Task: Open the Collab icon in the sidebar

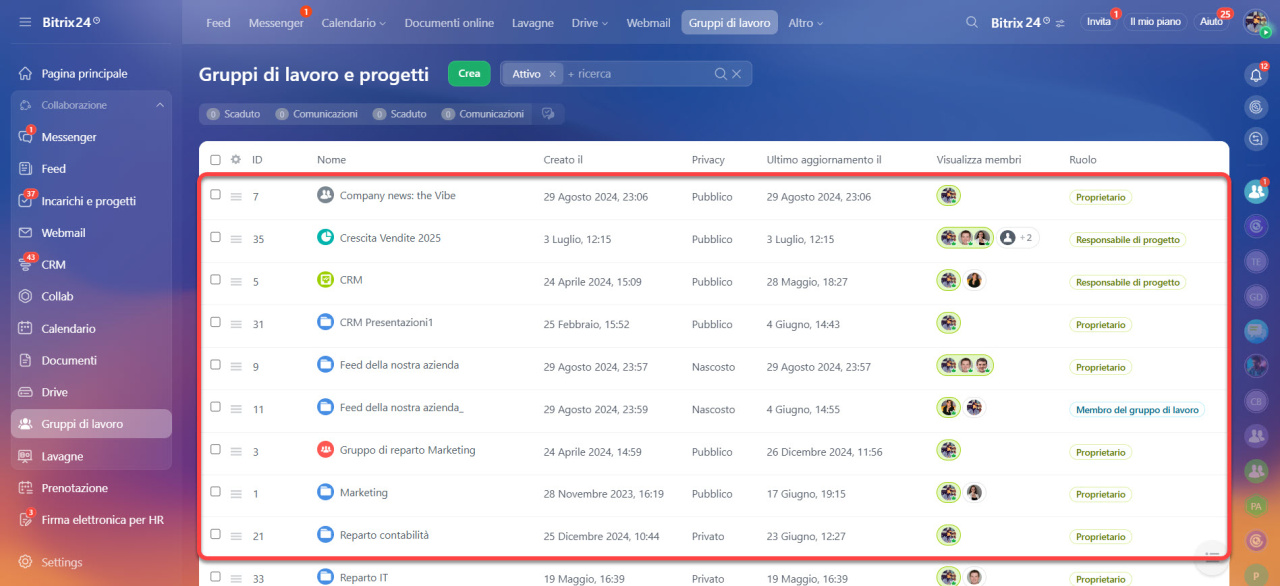Action: (25, 296)
